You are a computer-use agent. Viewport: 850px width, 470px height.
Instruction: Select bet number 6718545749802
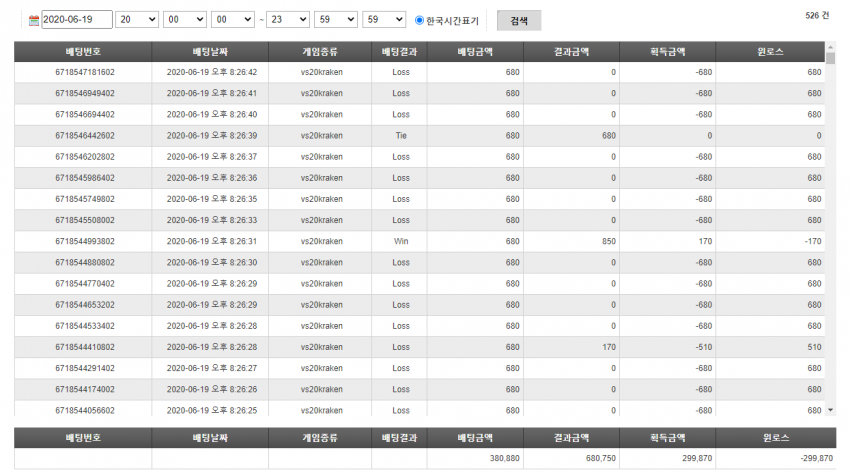click(85, 199)
